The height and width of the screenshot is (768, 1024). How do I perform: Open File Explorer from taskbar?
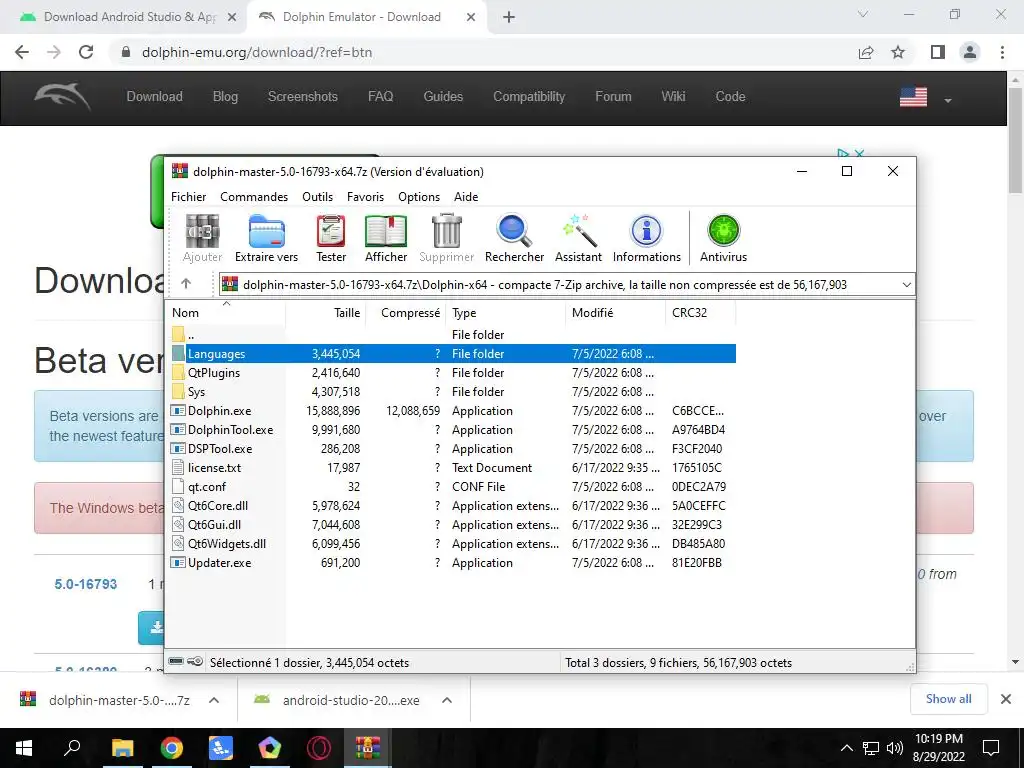coord(122,748)
